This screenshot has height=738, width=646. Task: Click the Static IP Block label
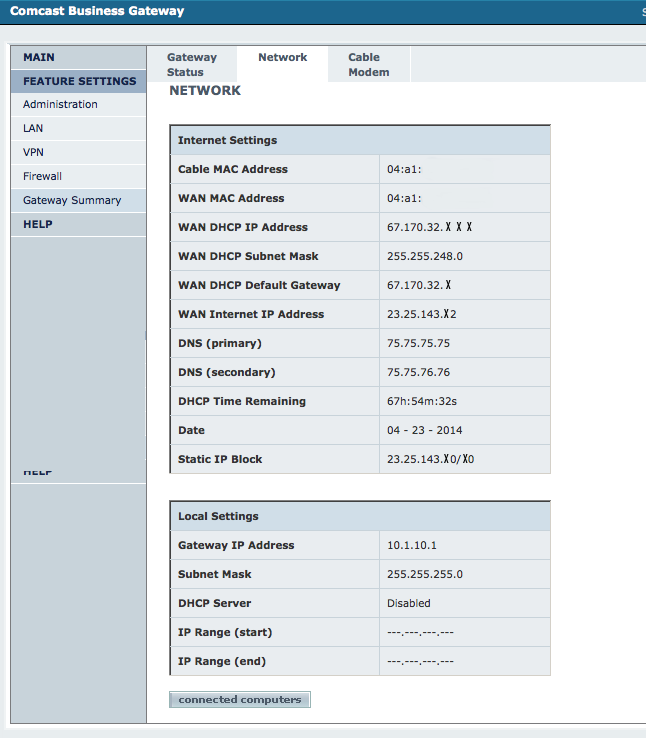coord(220,459)
